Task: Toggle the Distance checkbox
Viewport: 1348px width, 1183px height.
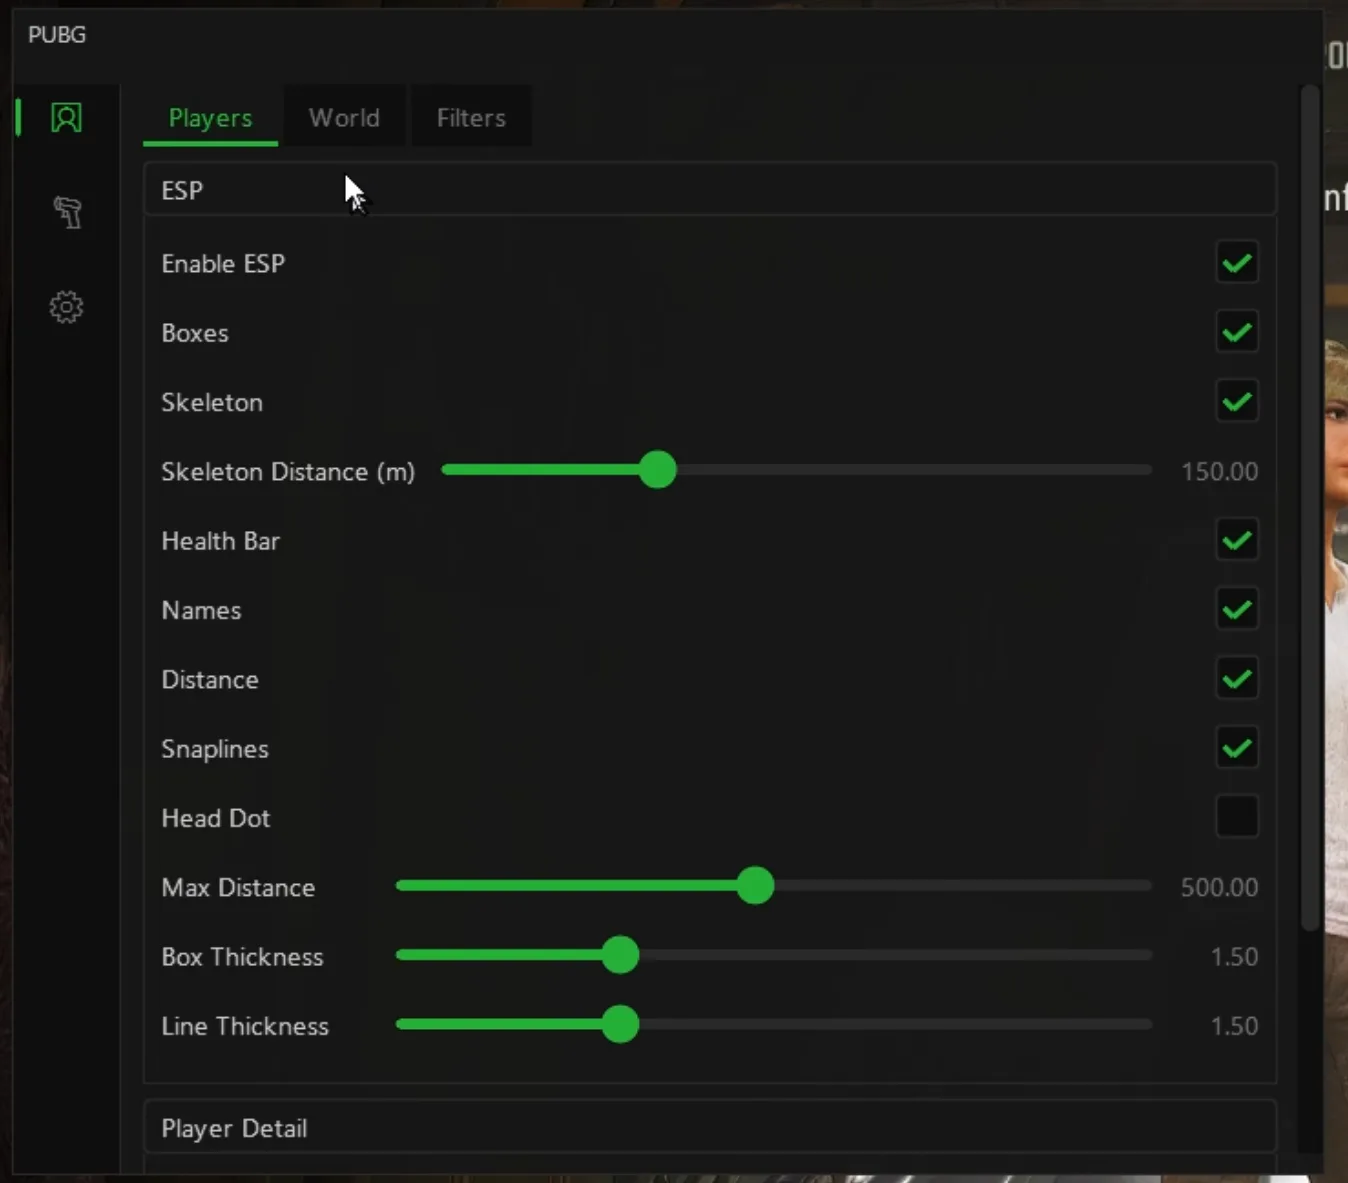Action: (1237, 679)
